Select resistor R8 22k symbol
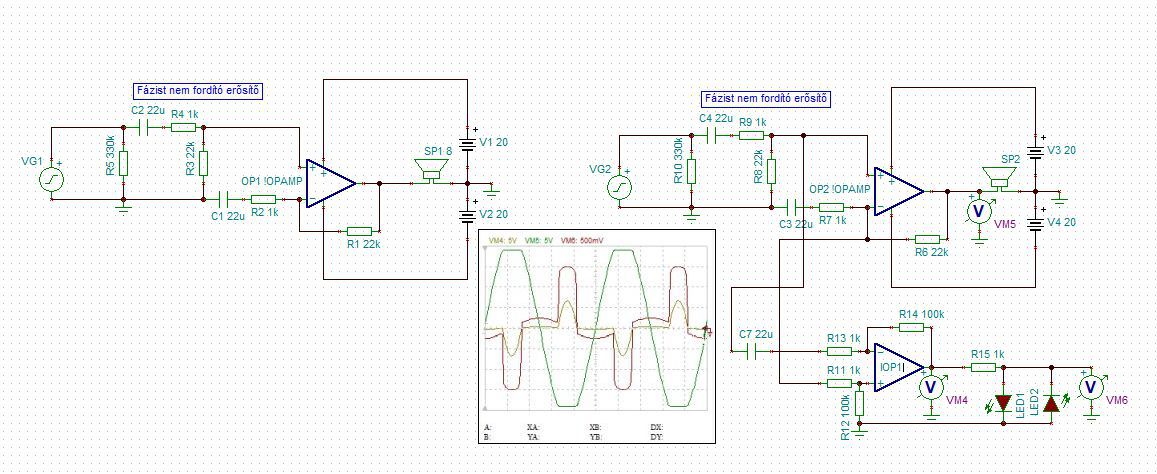 coord(771,171)
